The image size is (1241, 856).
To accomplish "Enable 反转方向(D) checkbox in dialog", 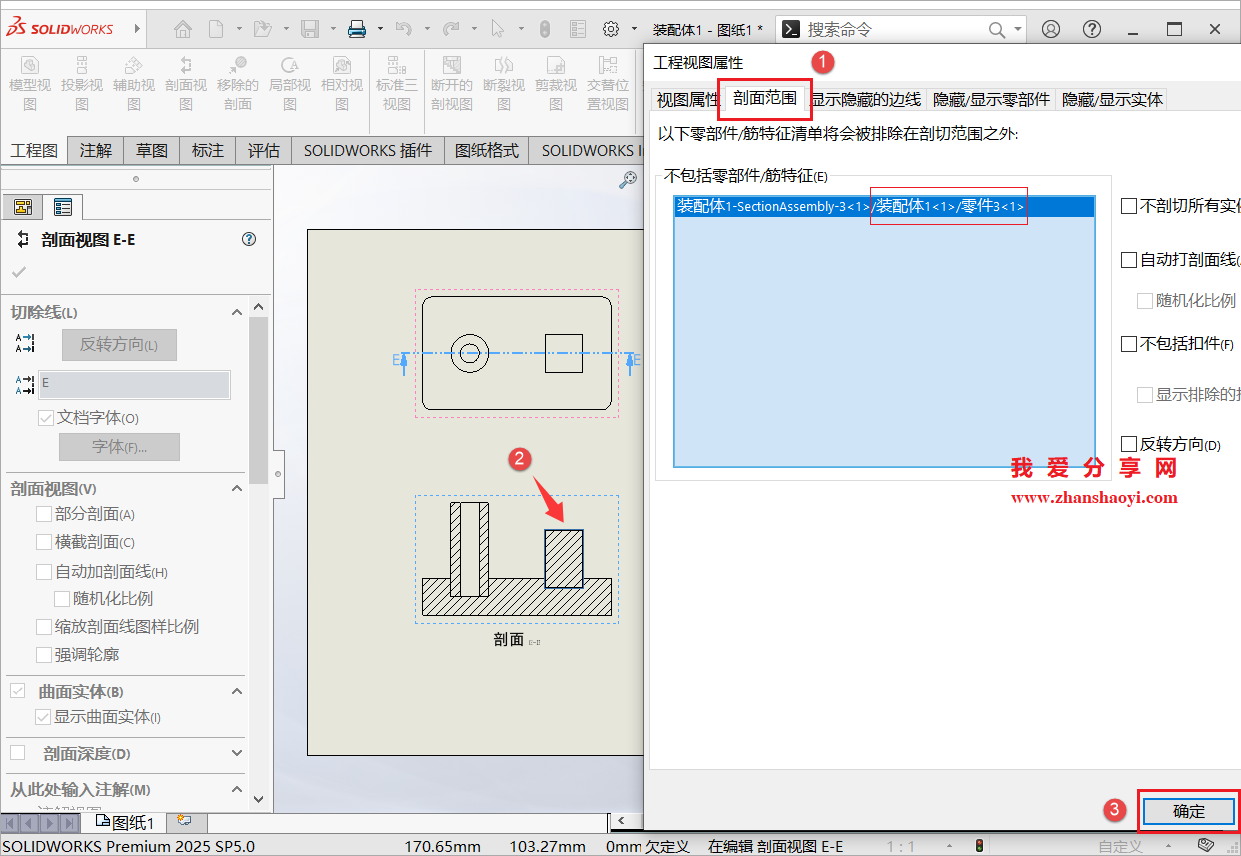I will click(1129, 444).
